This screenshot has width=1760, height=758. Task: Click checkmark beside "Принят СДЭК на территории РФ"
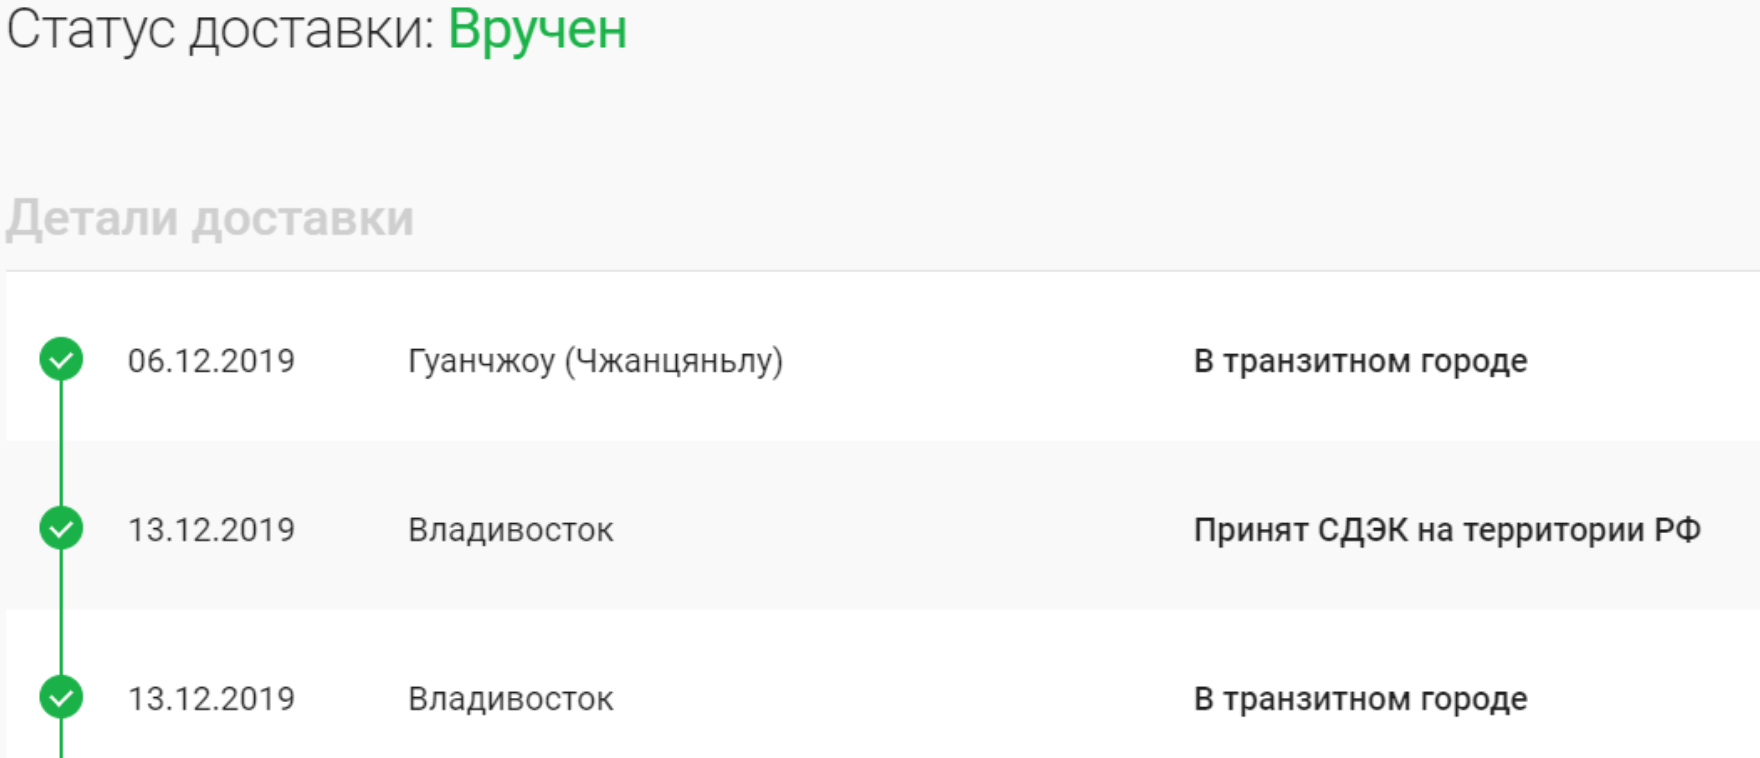tap(61, 528)
